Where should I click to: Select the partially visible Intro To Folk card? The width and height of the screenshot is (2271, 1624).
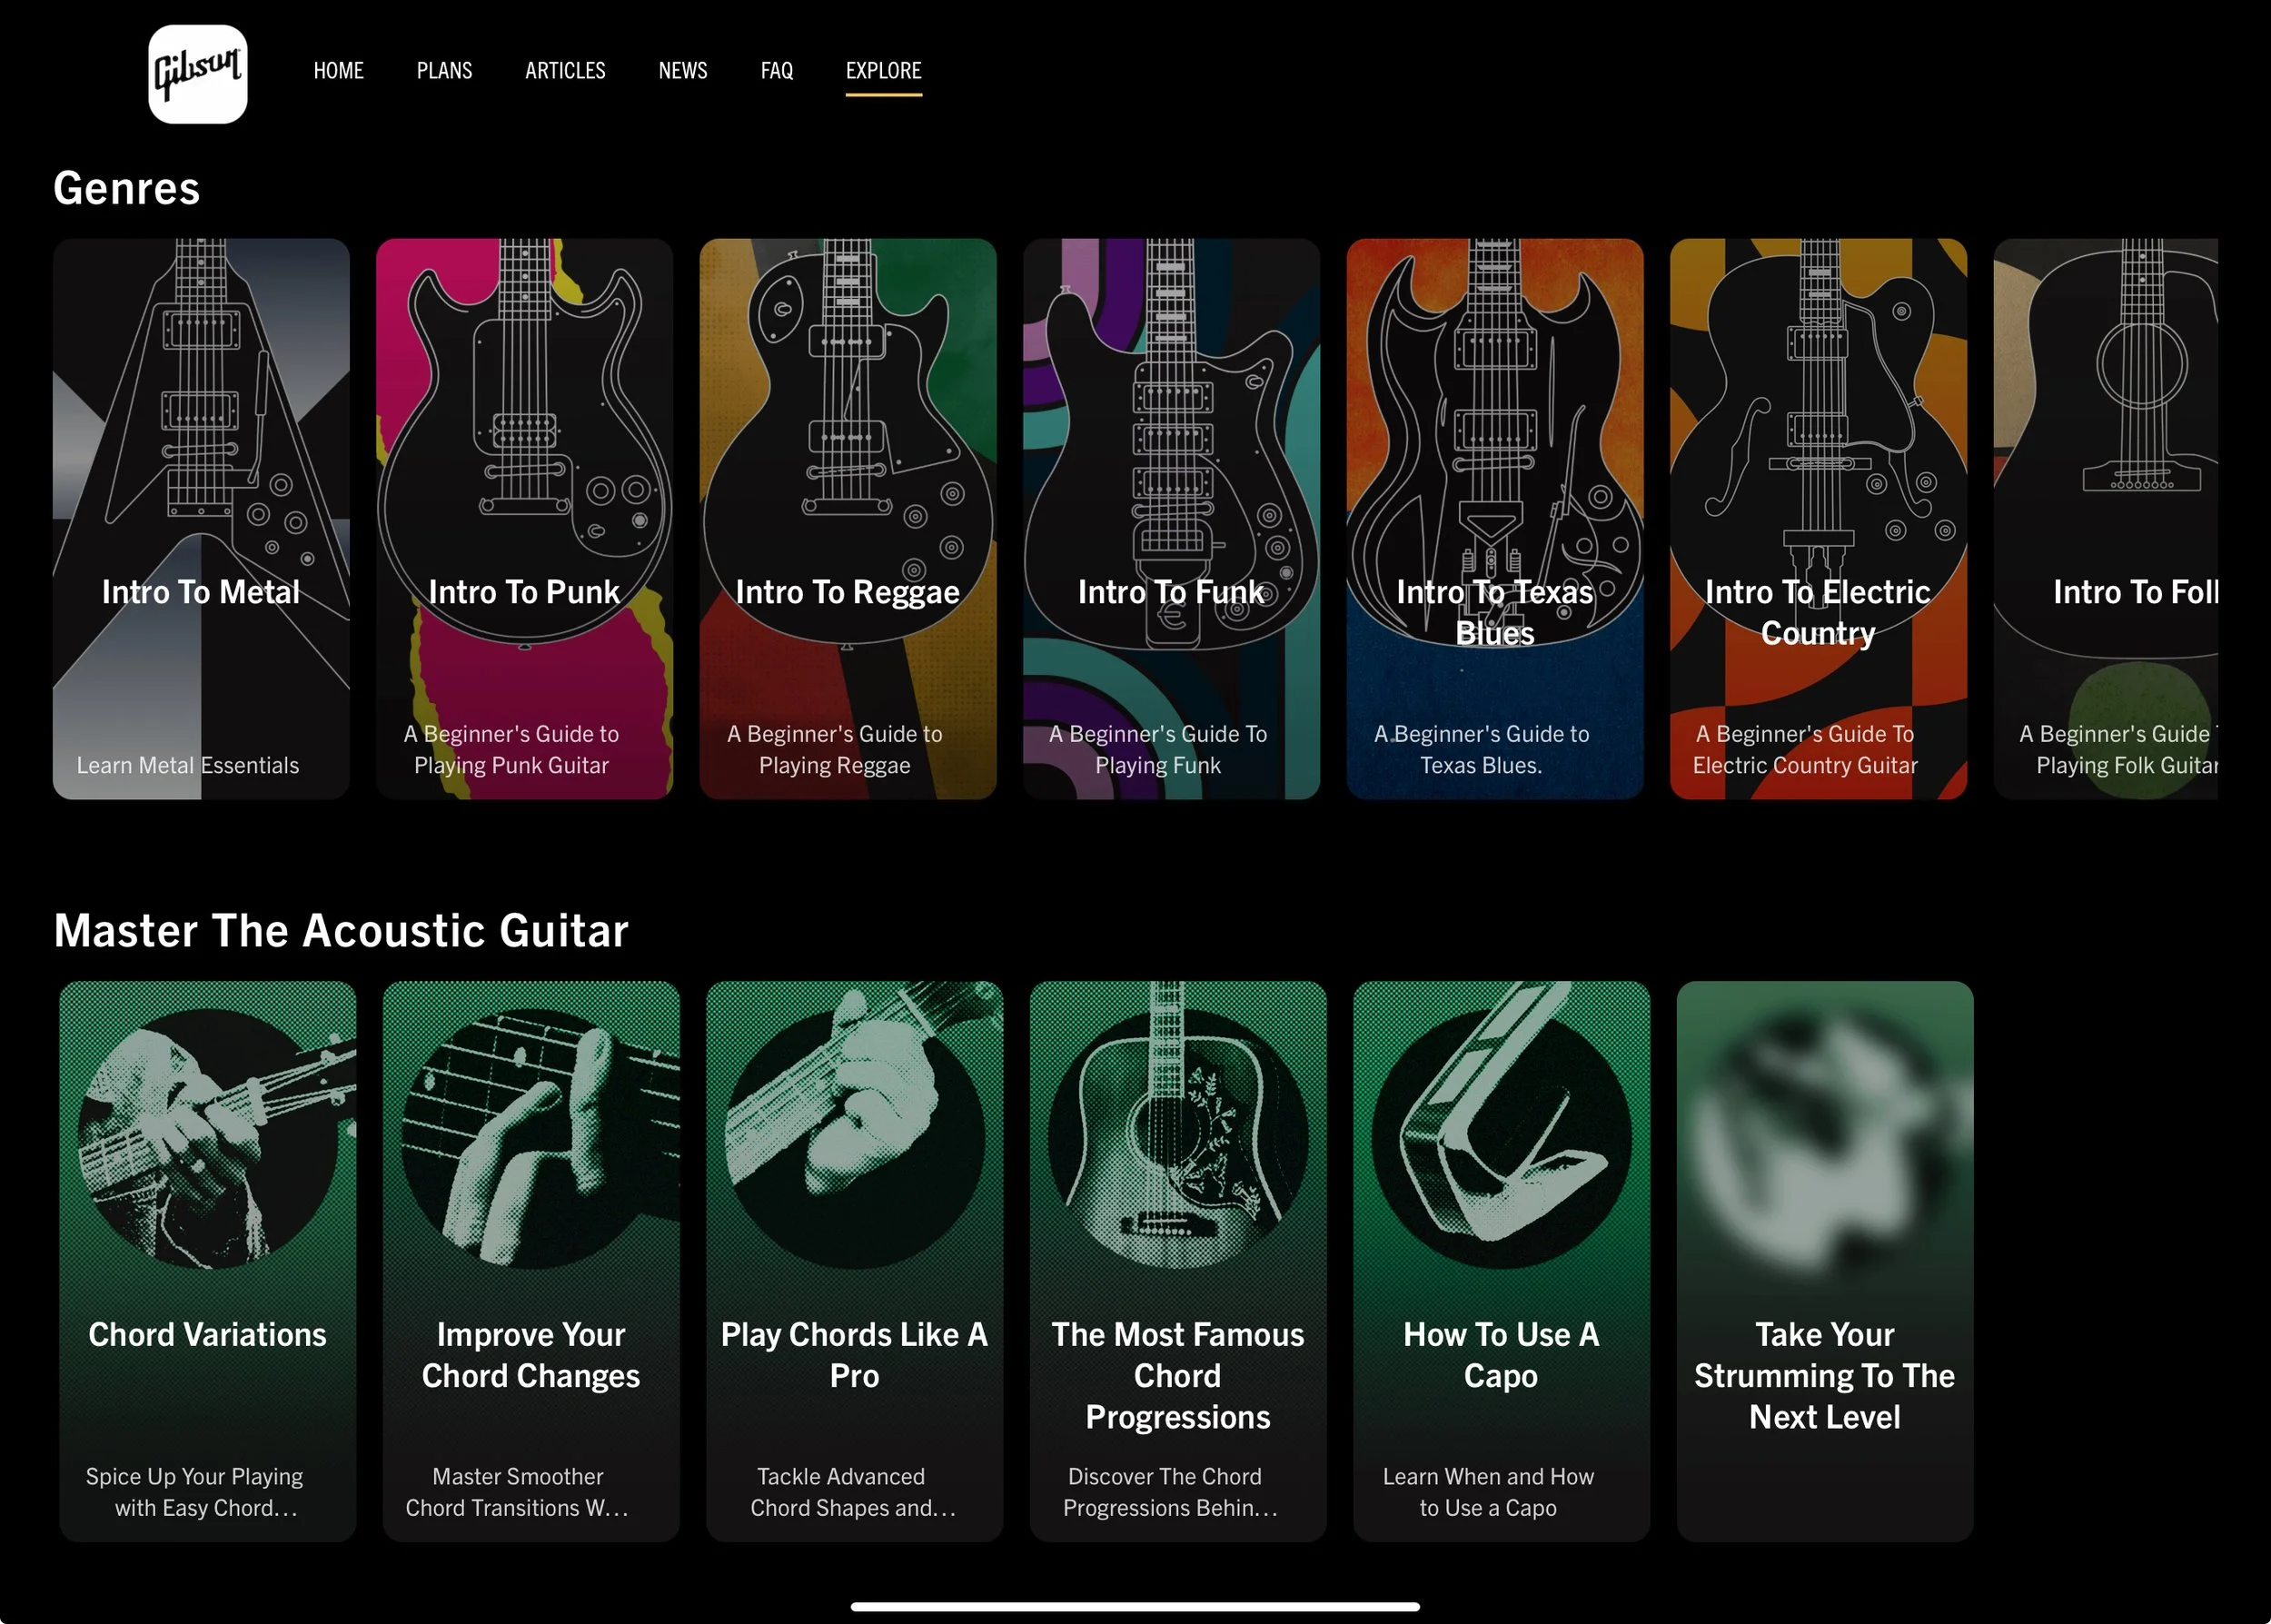(2106, 518)
